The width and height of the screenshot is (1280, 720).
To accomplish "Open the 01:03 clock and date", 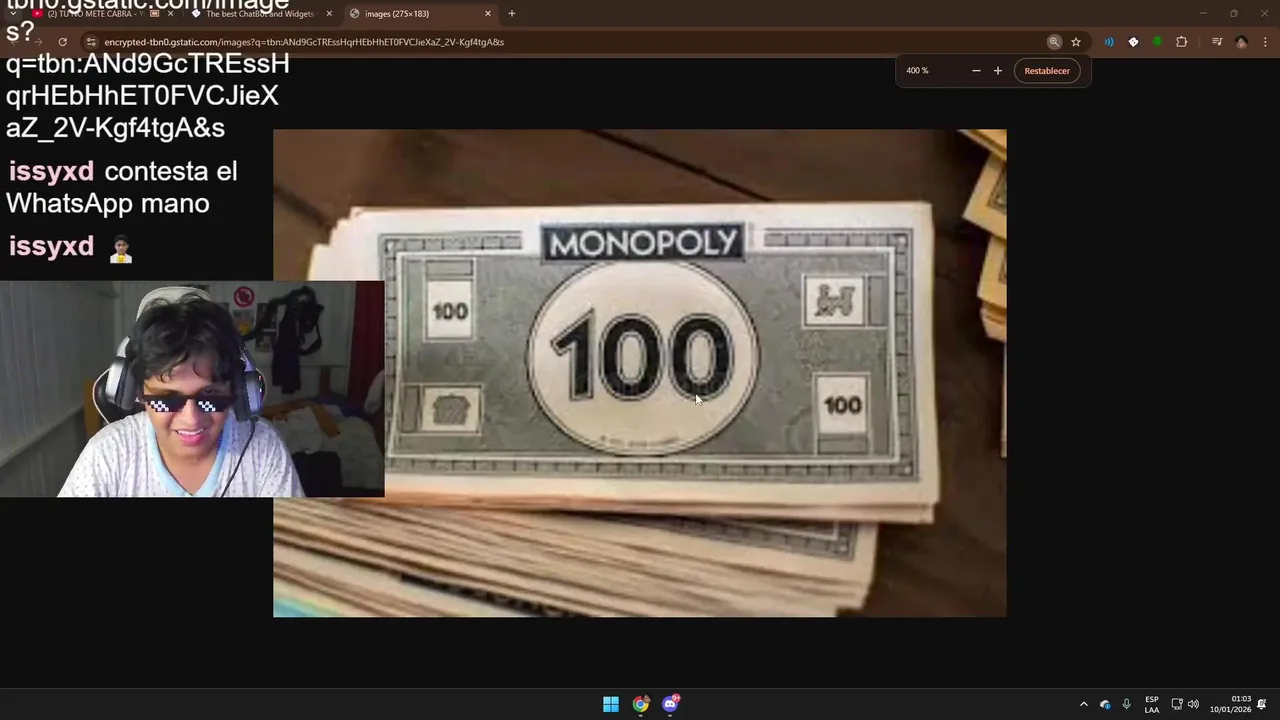I will point(1231,705).
